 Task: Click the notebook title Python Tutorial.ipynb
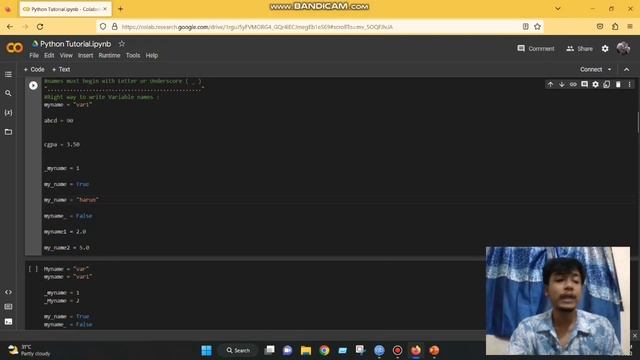point(76,44)
